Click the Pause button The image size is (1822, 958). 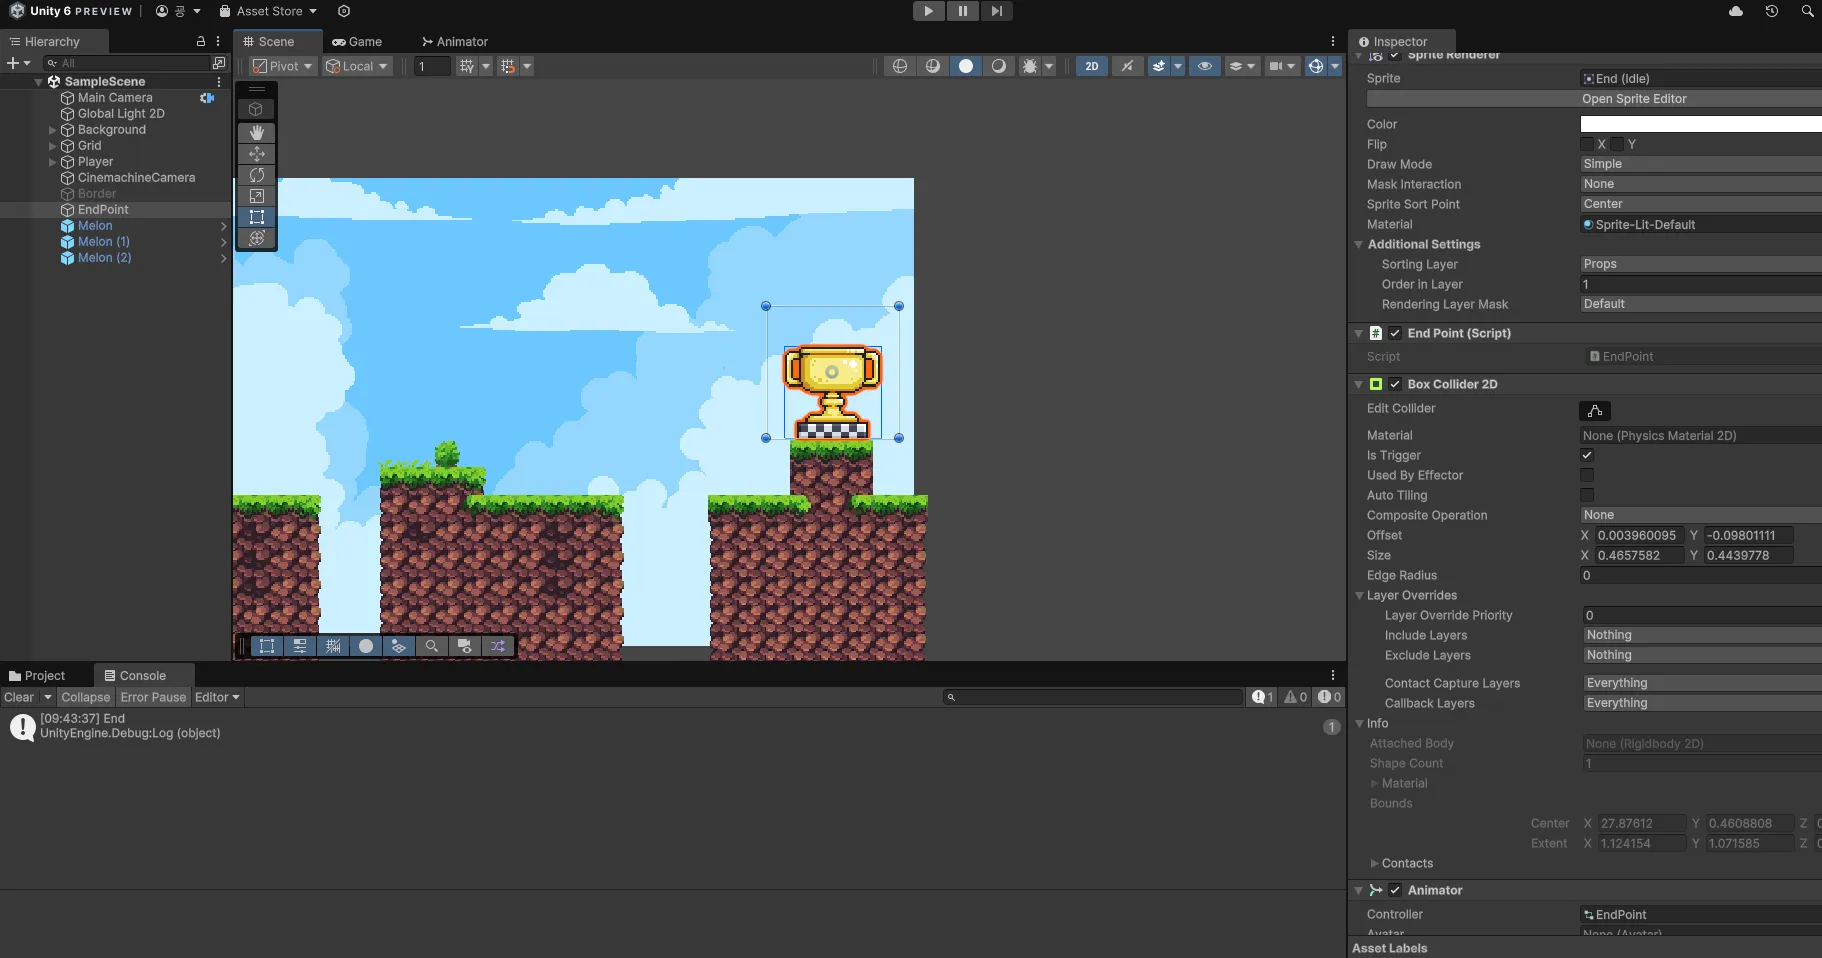coord(963,11)
